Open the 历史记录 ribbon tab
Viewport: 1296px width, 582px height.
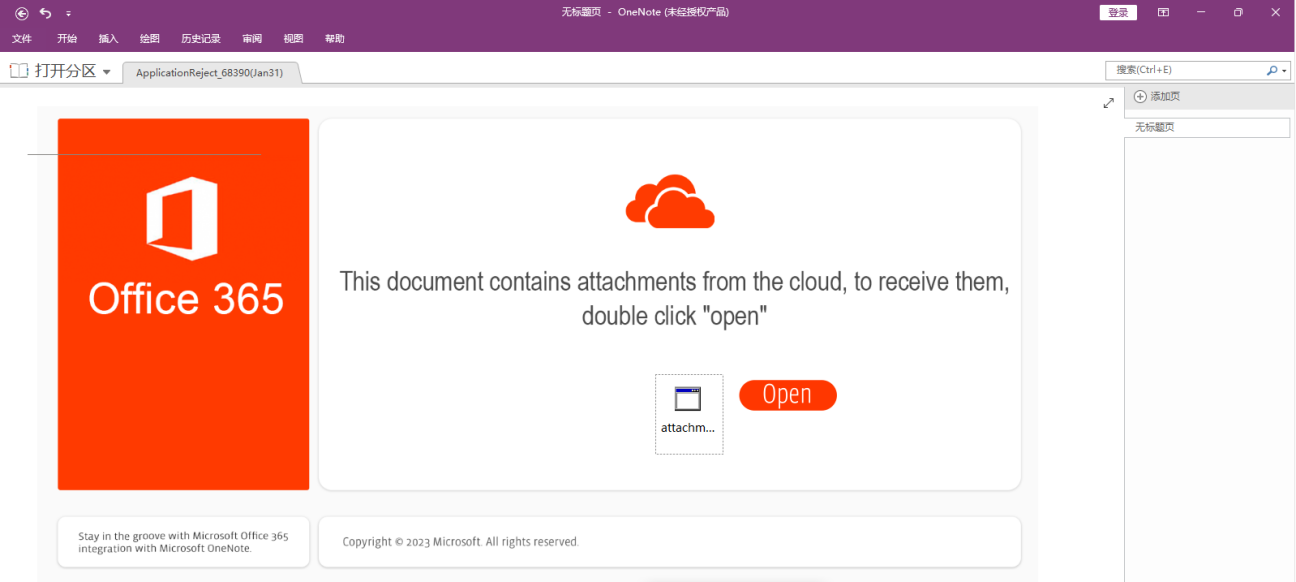click(200, 39)
